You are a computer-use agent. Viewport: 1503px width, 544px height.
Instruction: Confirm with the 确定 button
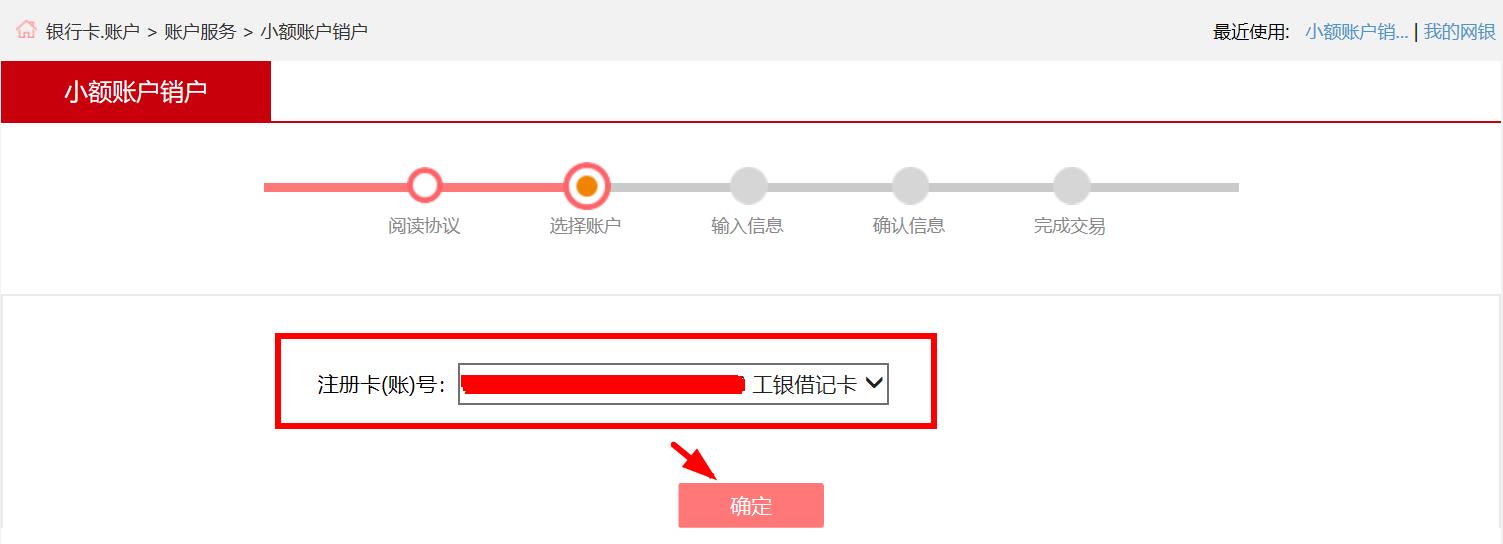(751, 505)
